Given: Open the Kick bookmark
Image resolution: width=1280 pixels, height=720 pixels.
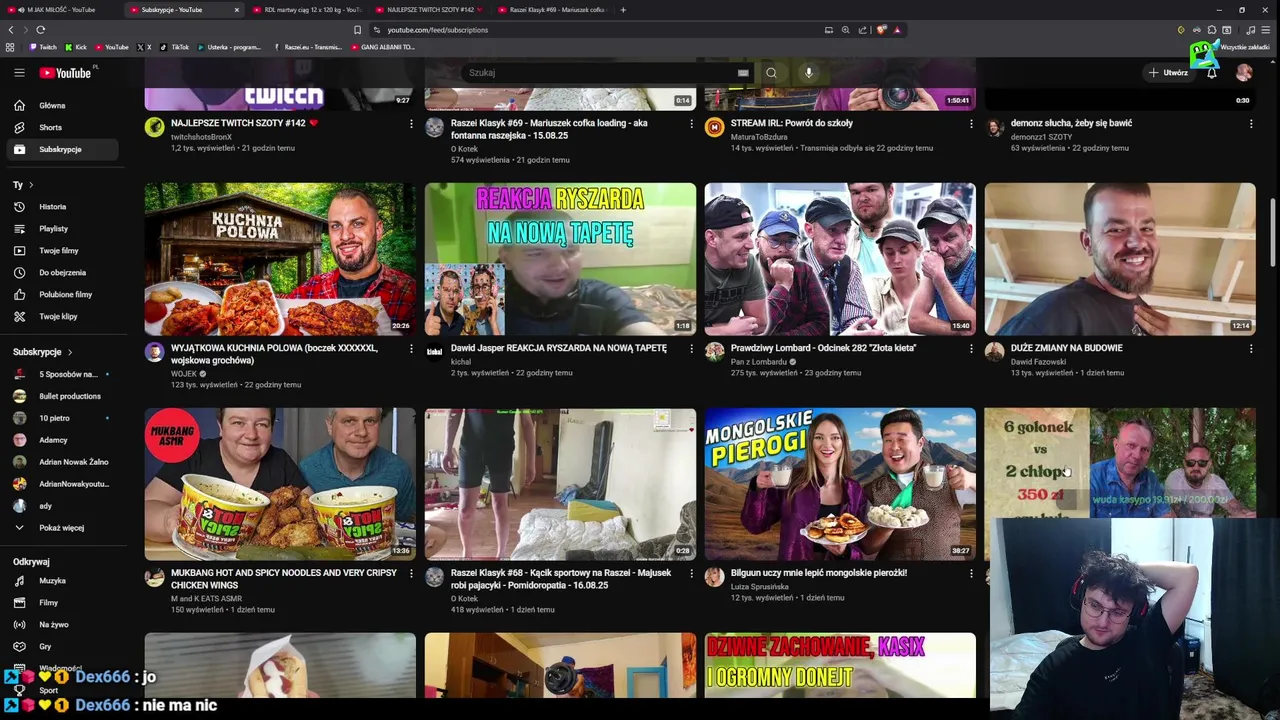Looking at the screenshot, I should pyautogui.click(x=76, y=47).
